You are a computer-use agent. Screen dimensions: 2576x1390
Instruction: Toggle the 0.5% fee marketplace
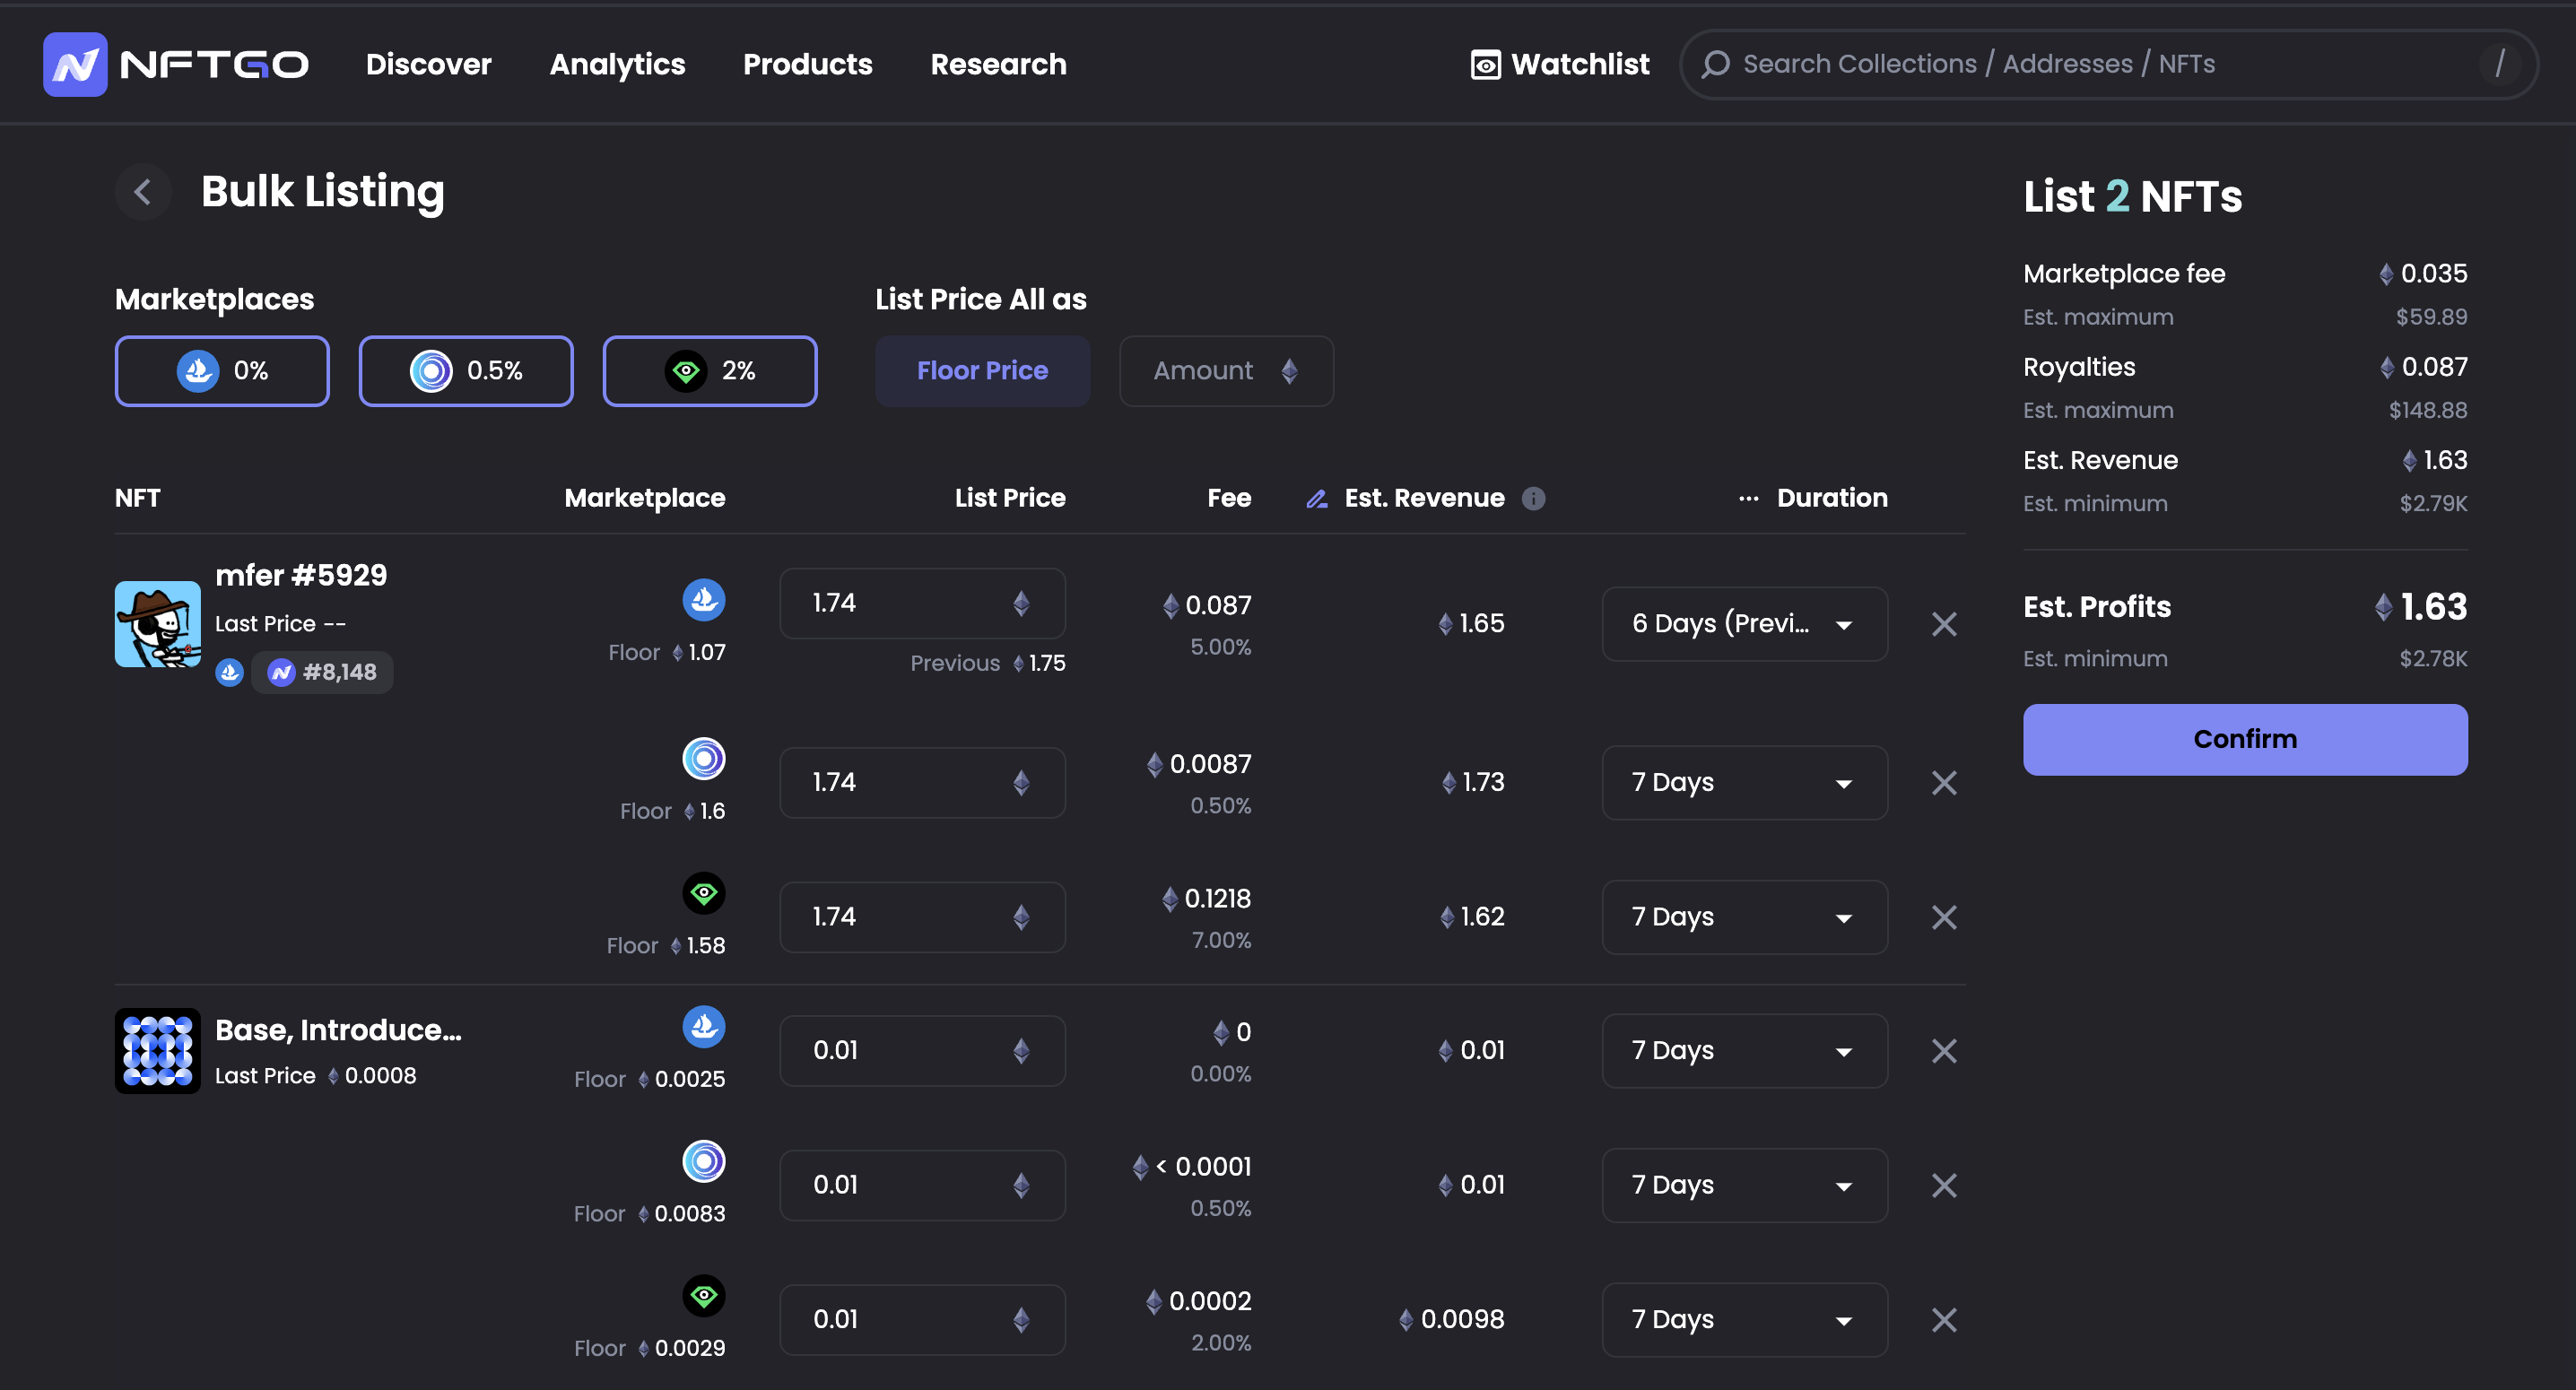point(466,371)
